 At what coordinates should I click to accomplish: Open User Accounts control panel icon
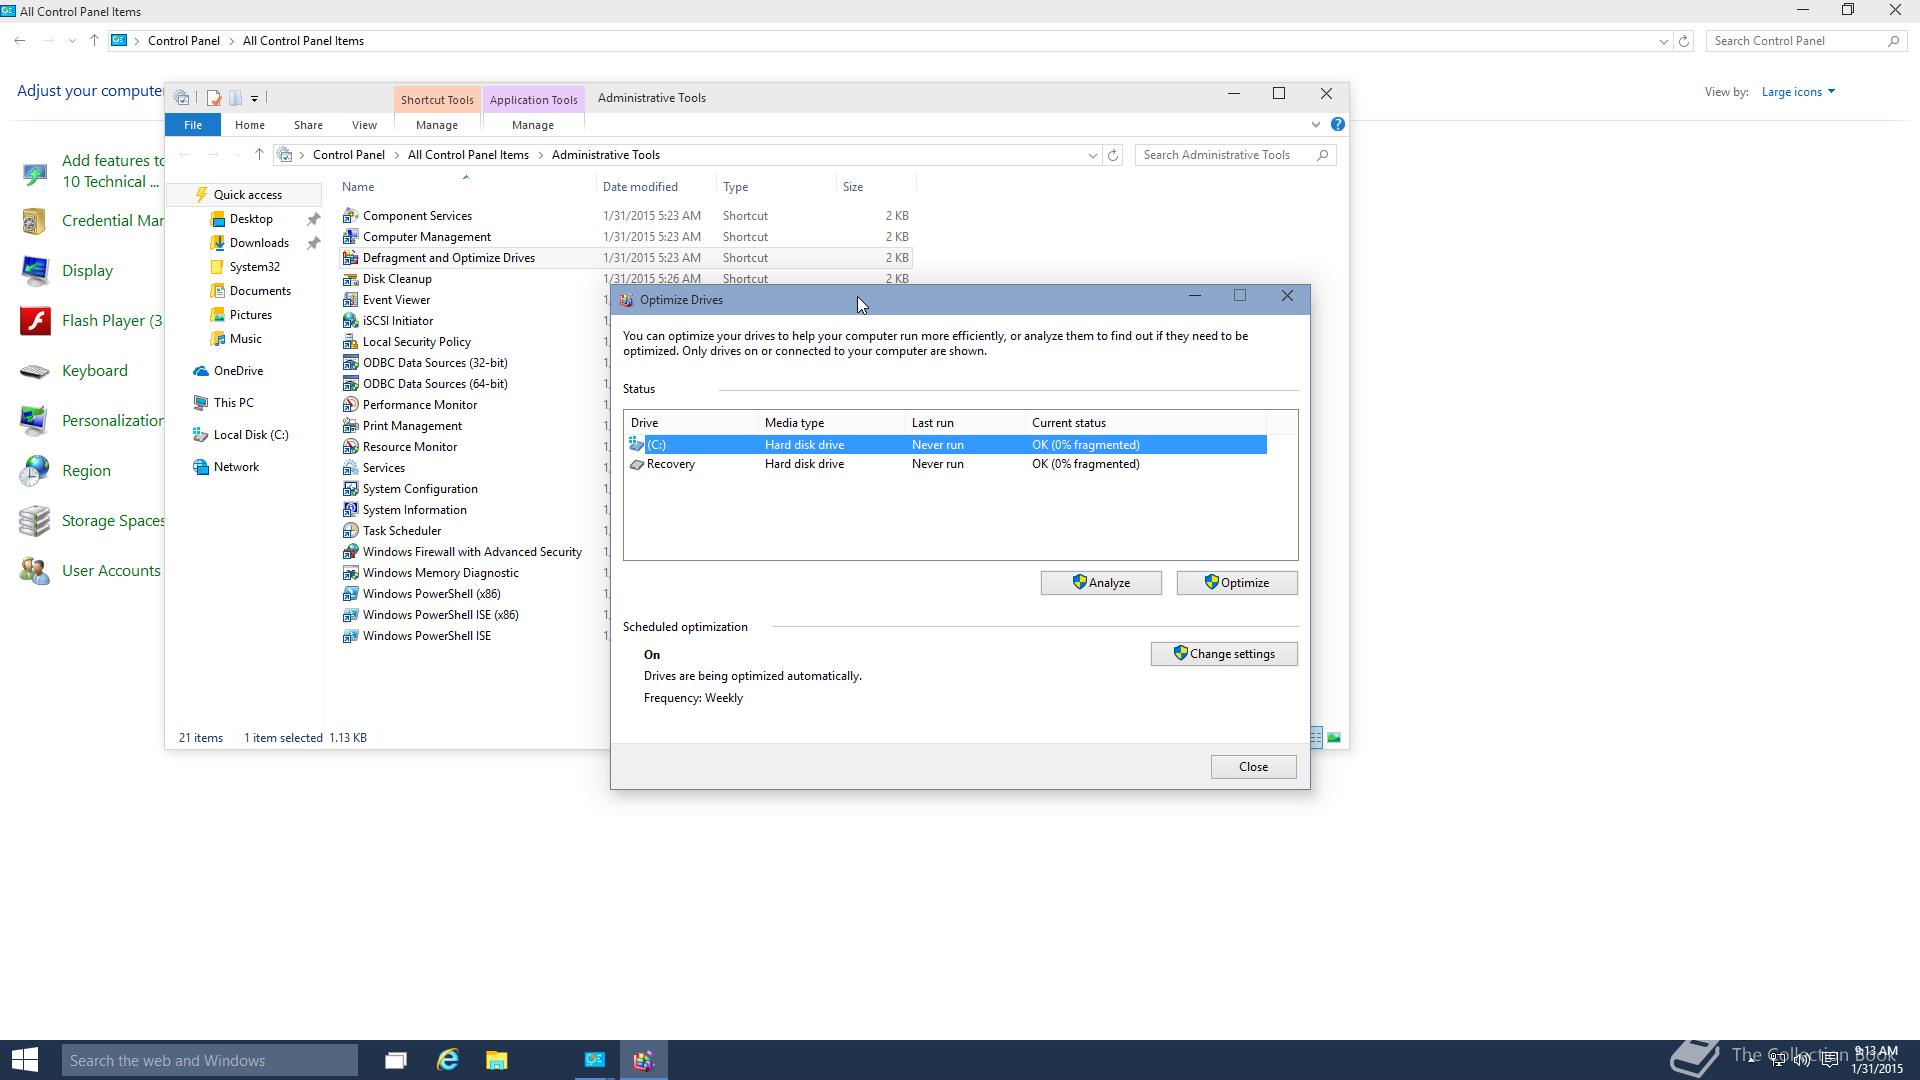[35, 571]
